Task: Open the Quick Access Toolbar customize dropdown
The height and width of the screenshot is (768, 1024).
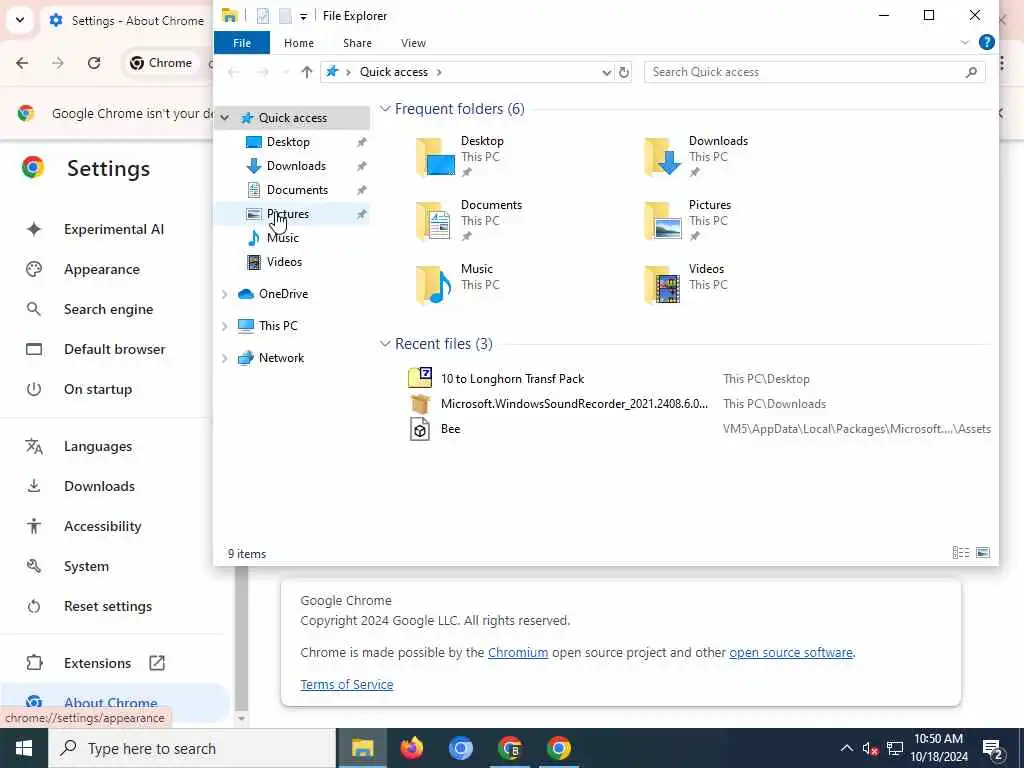Action: [x=303, y=16]
